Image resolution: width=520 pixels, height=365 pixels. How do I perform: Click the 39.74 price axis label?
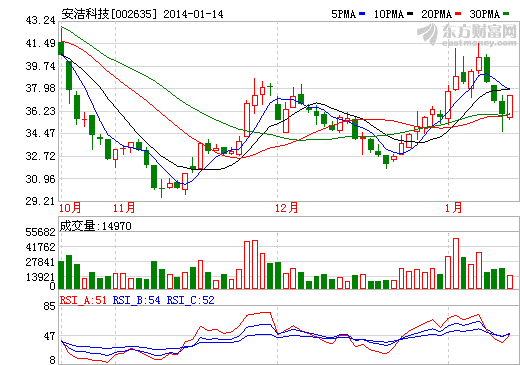(40, 66)
